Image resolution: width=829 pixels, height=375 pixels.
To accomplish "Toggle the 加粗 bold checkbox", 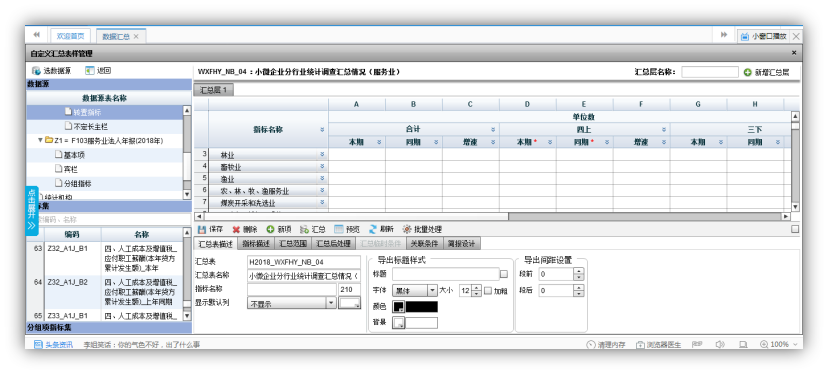I will pos(488,291).
